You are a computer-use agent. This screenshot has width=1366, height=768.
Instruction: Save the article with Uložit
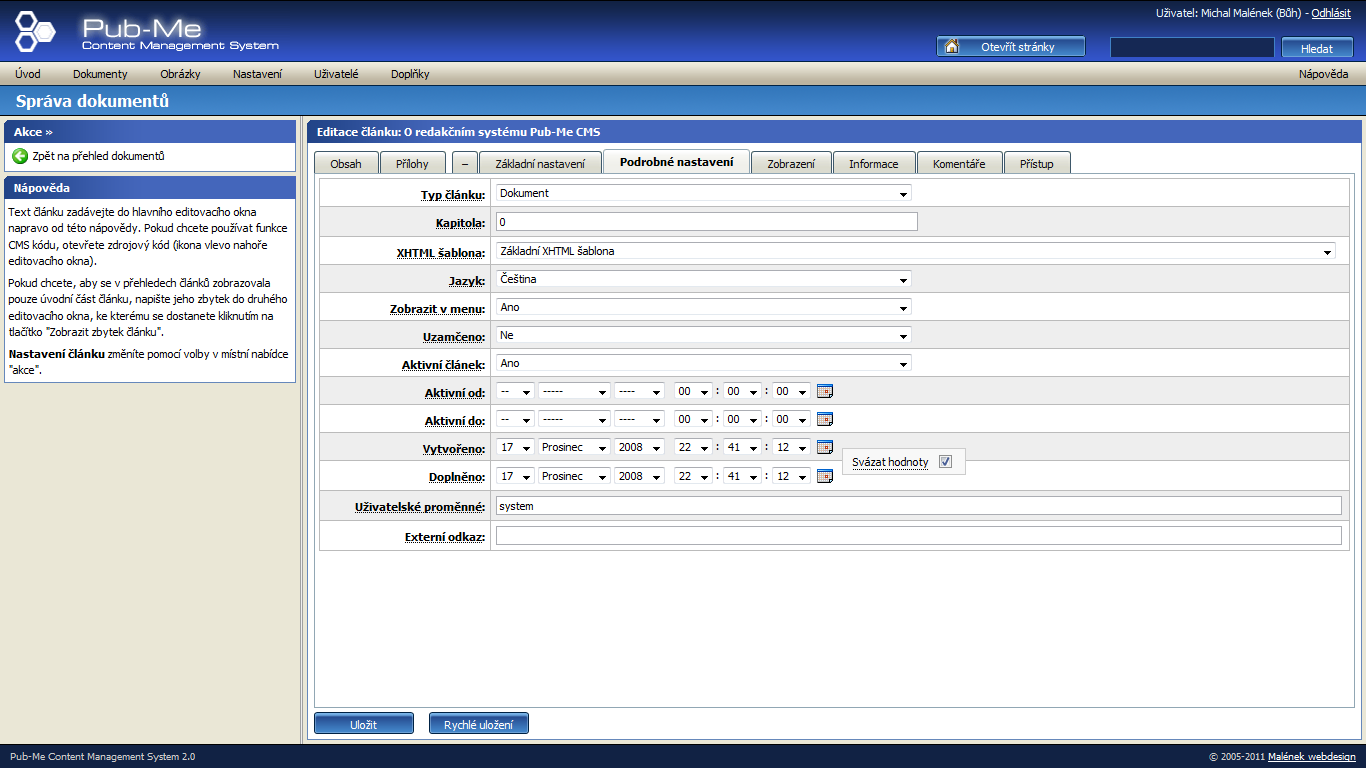point(364,724)
